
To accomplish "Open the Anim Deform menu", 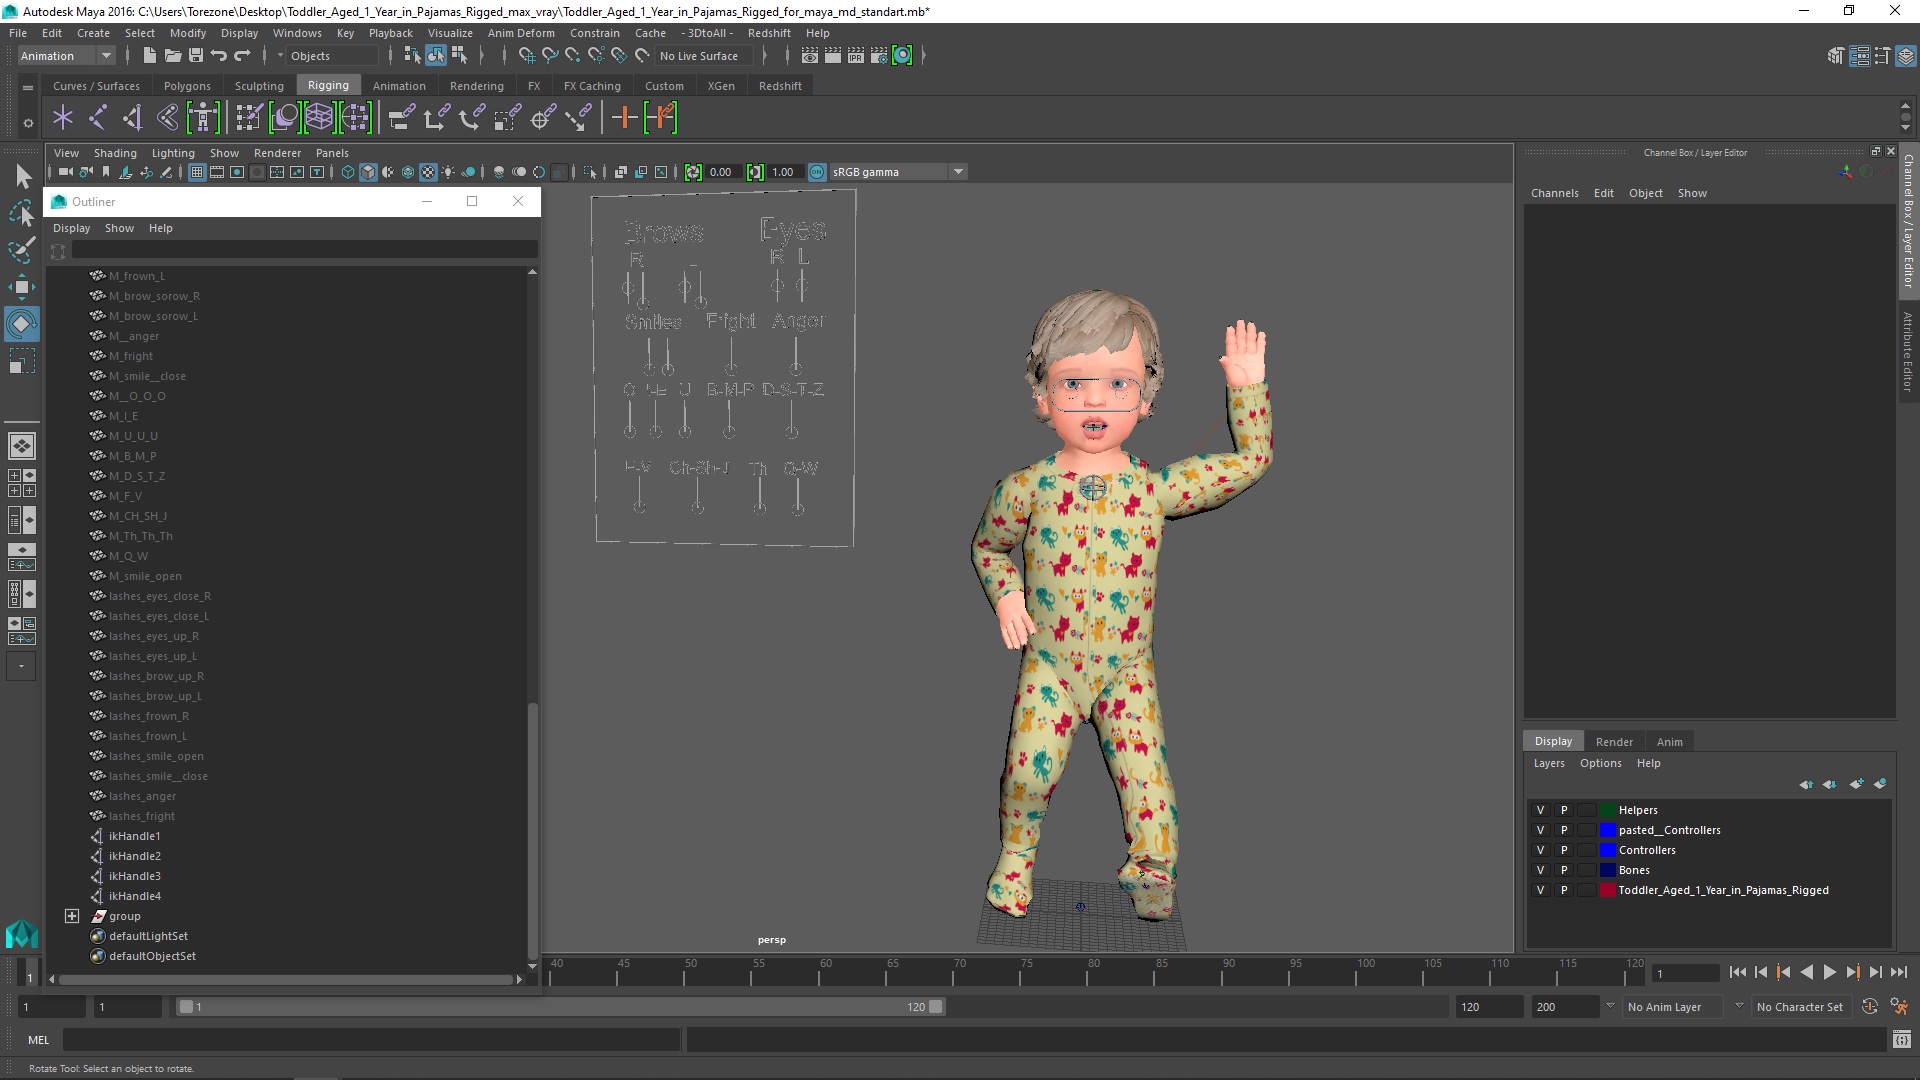I will coord(520,33).
